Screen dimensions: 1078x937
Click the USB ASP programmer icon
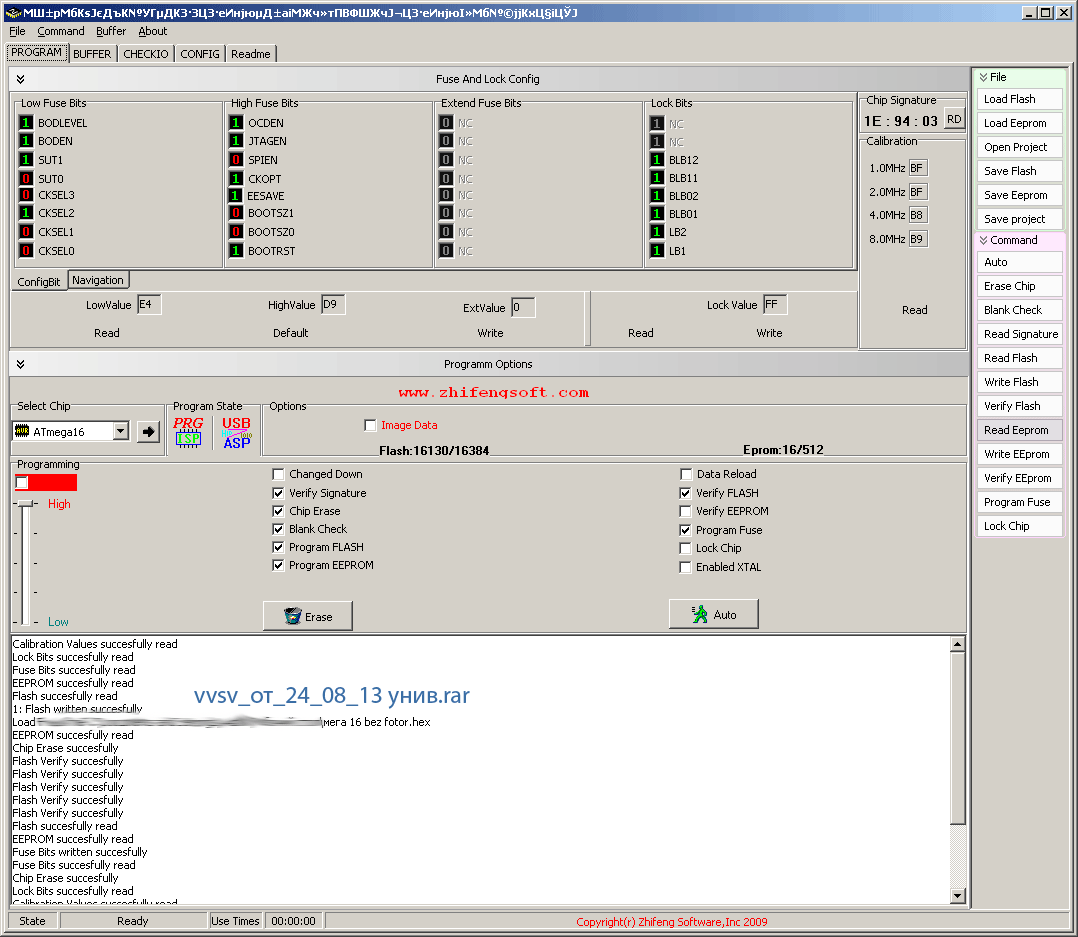(236, 432)
